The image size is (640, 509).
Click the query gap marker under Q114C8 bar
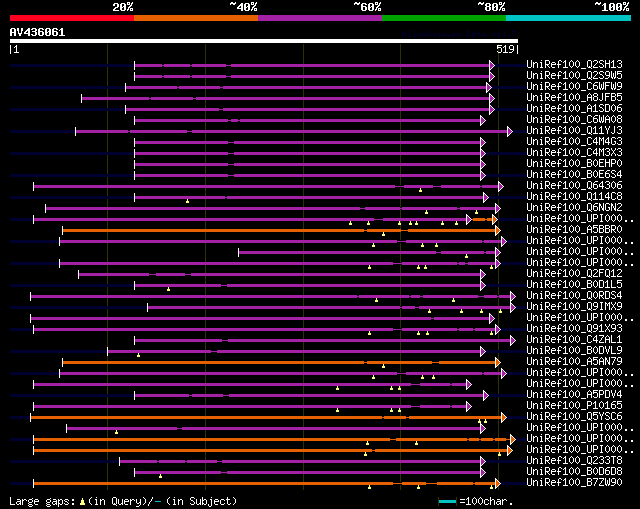pyautogui.click(x=187, y=201)
